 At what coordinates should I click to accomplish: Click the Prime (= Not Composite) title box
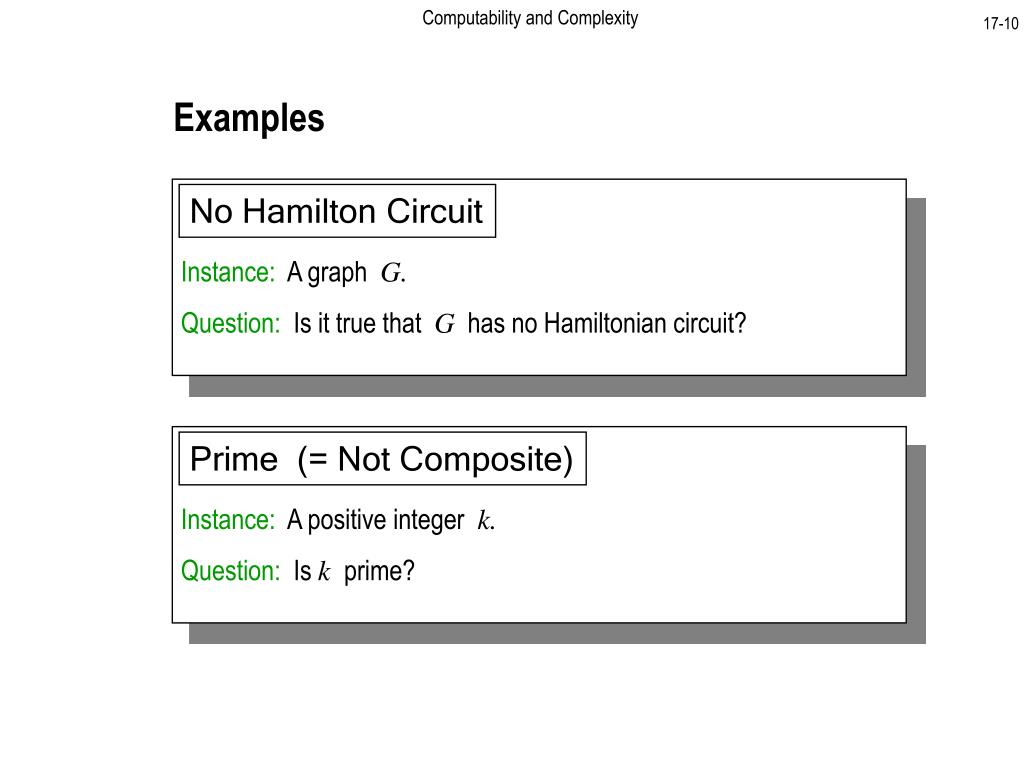tap(382, 458)
